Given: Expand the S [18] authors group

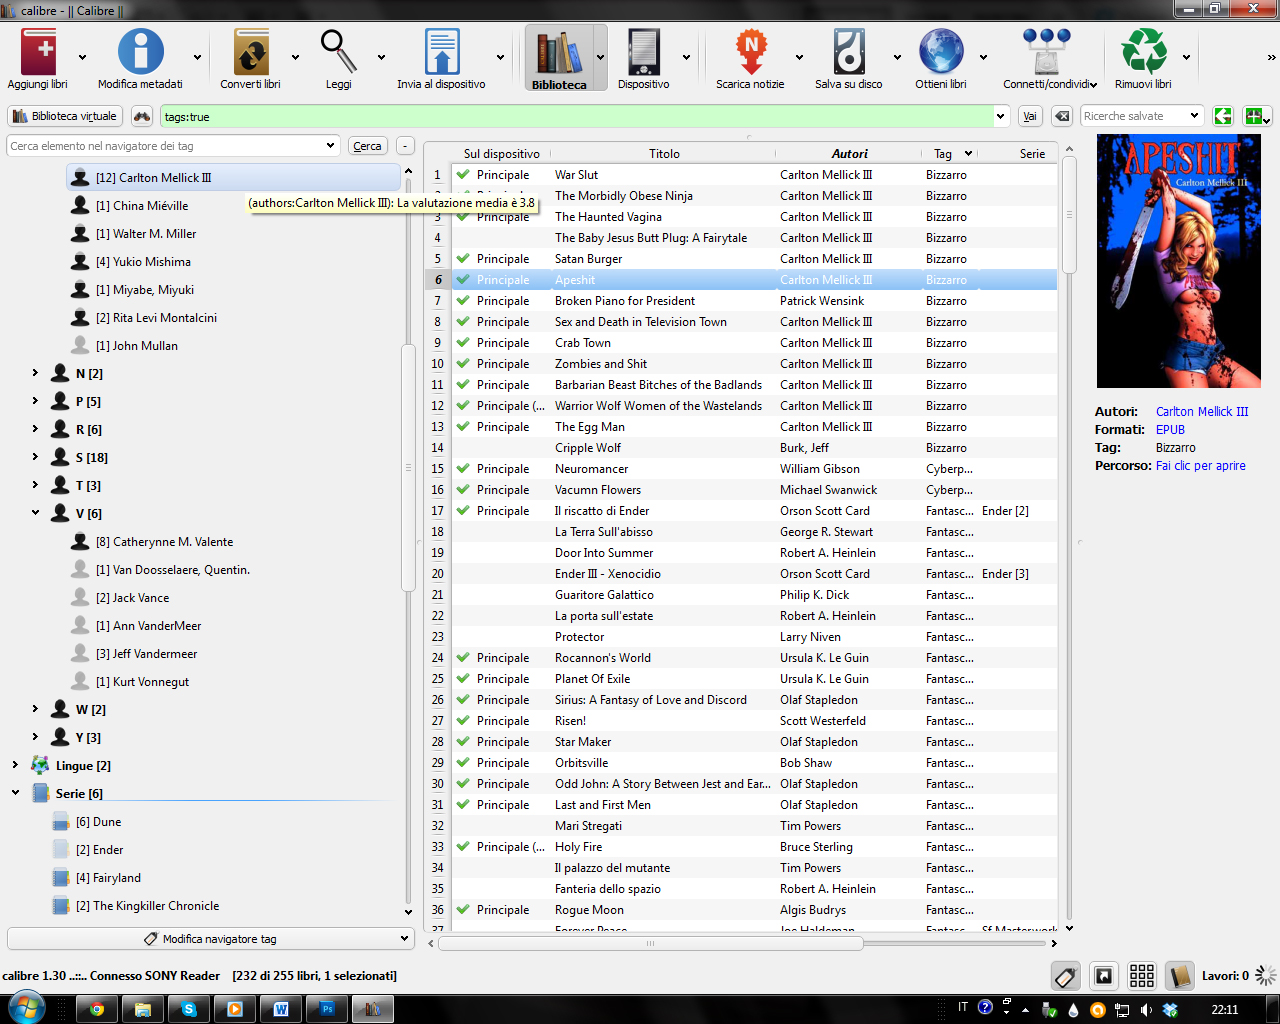Looking at the screenshot, I should point(35,457).
